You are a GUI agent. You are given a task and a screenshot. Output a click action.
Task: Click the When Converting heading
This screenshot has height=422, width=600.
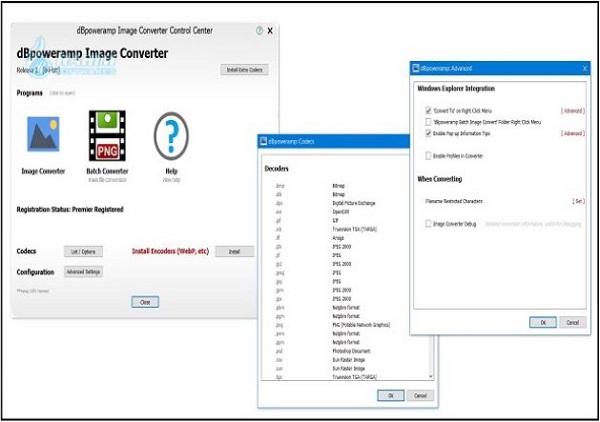pyautogui.click(x=440, y=179)
